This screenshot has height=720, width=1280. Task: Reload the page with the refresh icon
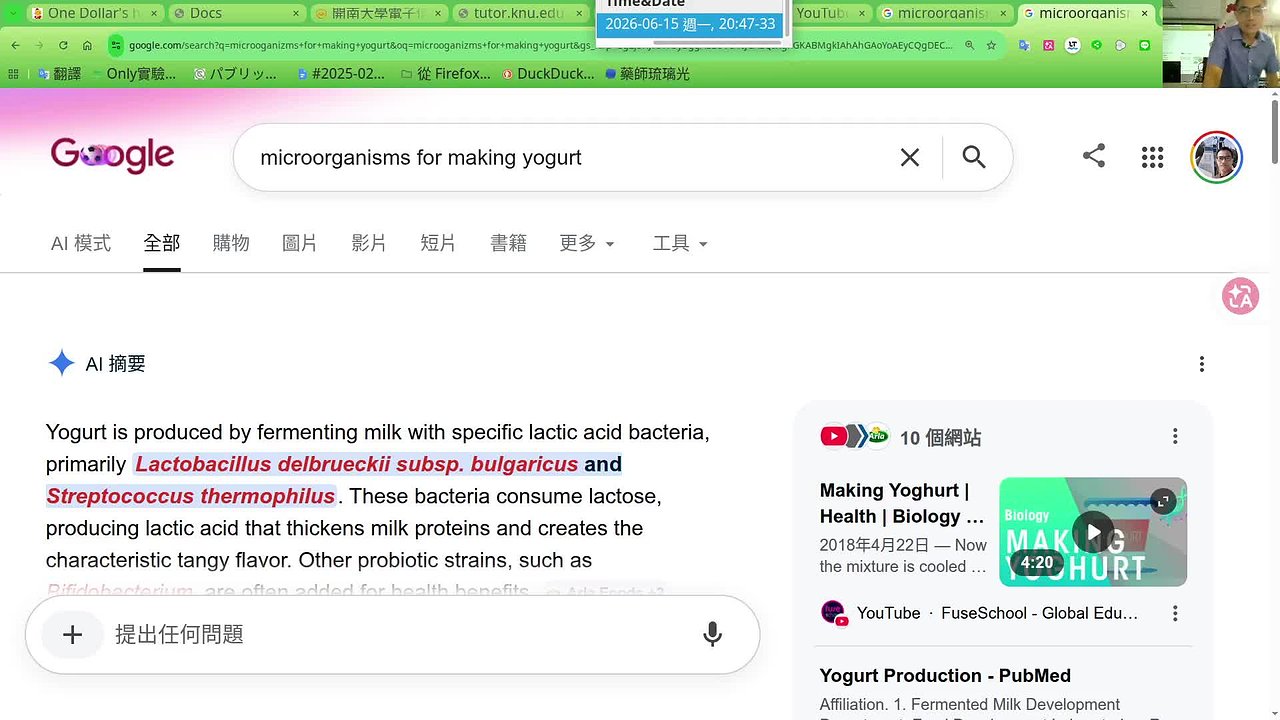coord(63,45)
